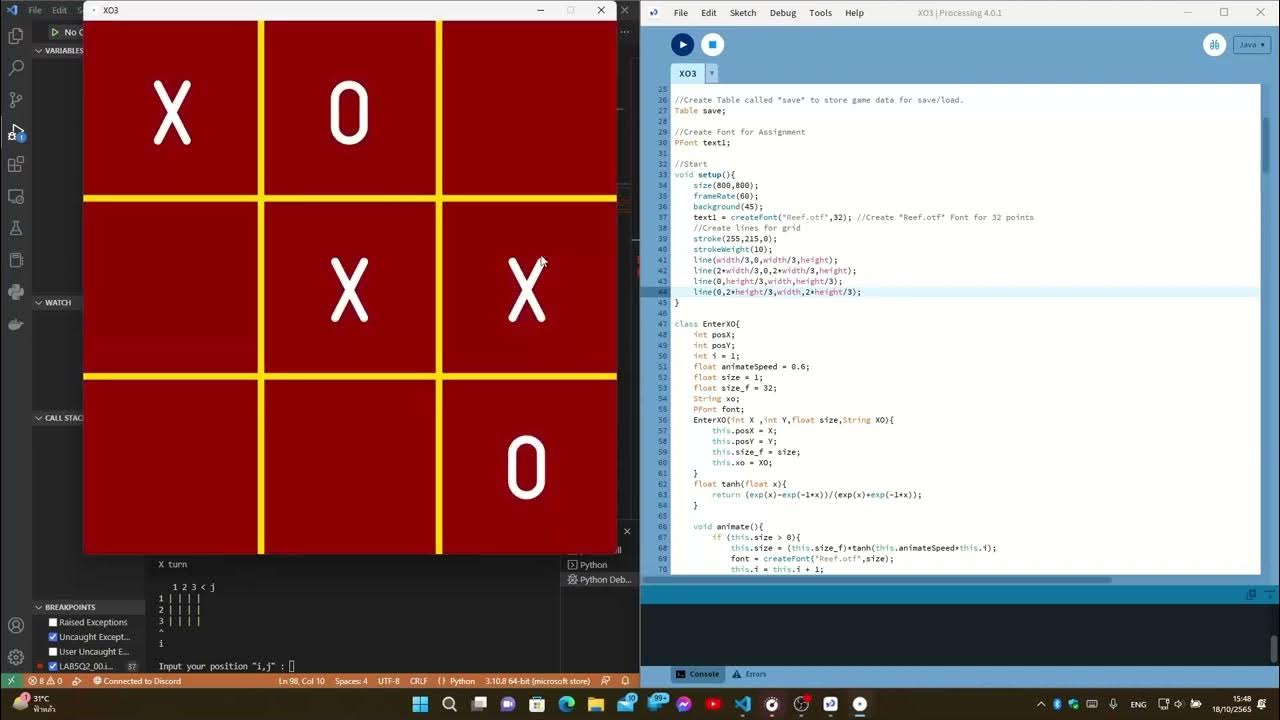Open VS Code Source Control view
The image size is (1280, 720).
[15, 100]
